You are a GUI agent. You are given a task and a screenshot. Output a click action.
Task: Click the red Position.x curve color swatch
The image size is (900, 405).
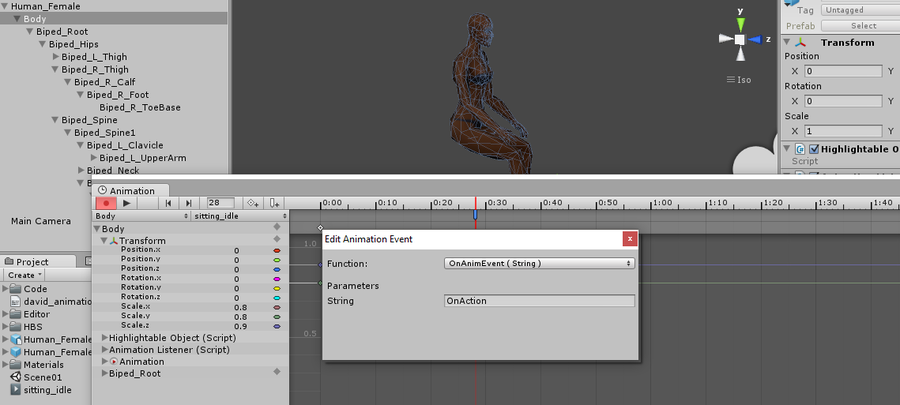point(276,250)
